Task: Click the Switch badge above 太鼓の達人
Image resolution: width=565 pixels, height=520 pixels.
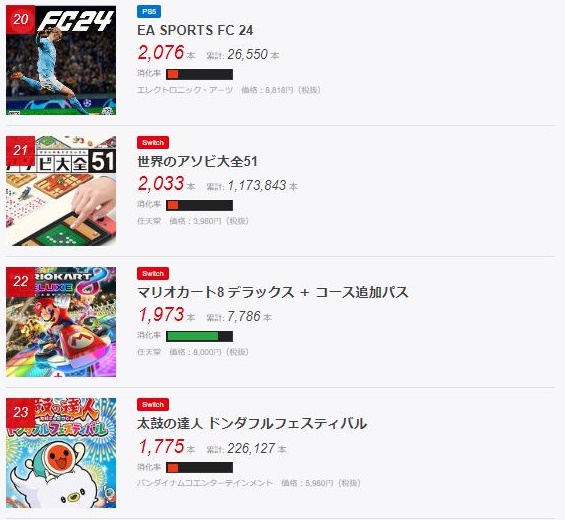Action: click(x=153, y=404)
